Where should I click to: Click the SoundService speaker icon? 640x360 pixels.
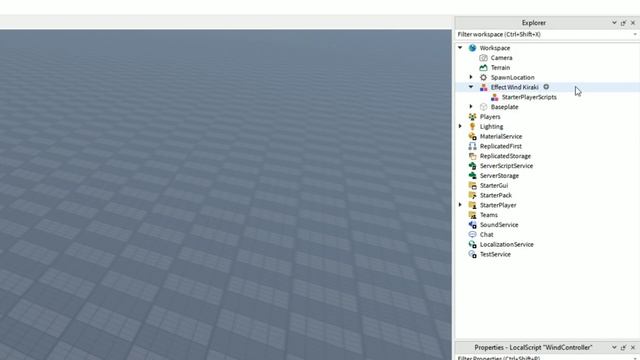click(472, 224)
